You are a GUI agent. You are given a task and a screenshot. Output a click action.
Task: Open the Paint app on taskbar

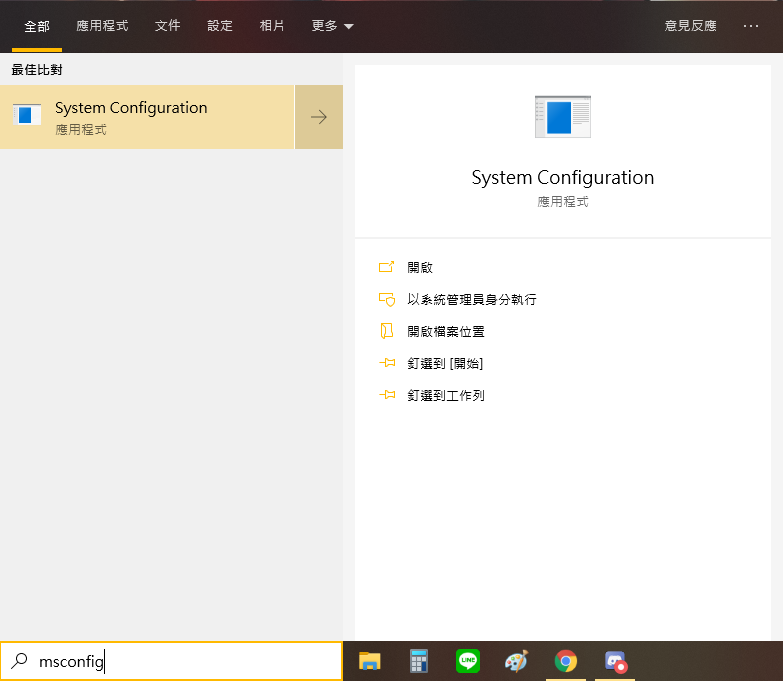click(516, 661)
